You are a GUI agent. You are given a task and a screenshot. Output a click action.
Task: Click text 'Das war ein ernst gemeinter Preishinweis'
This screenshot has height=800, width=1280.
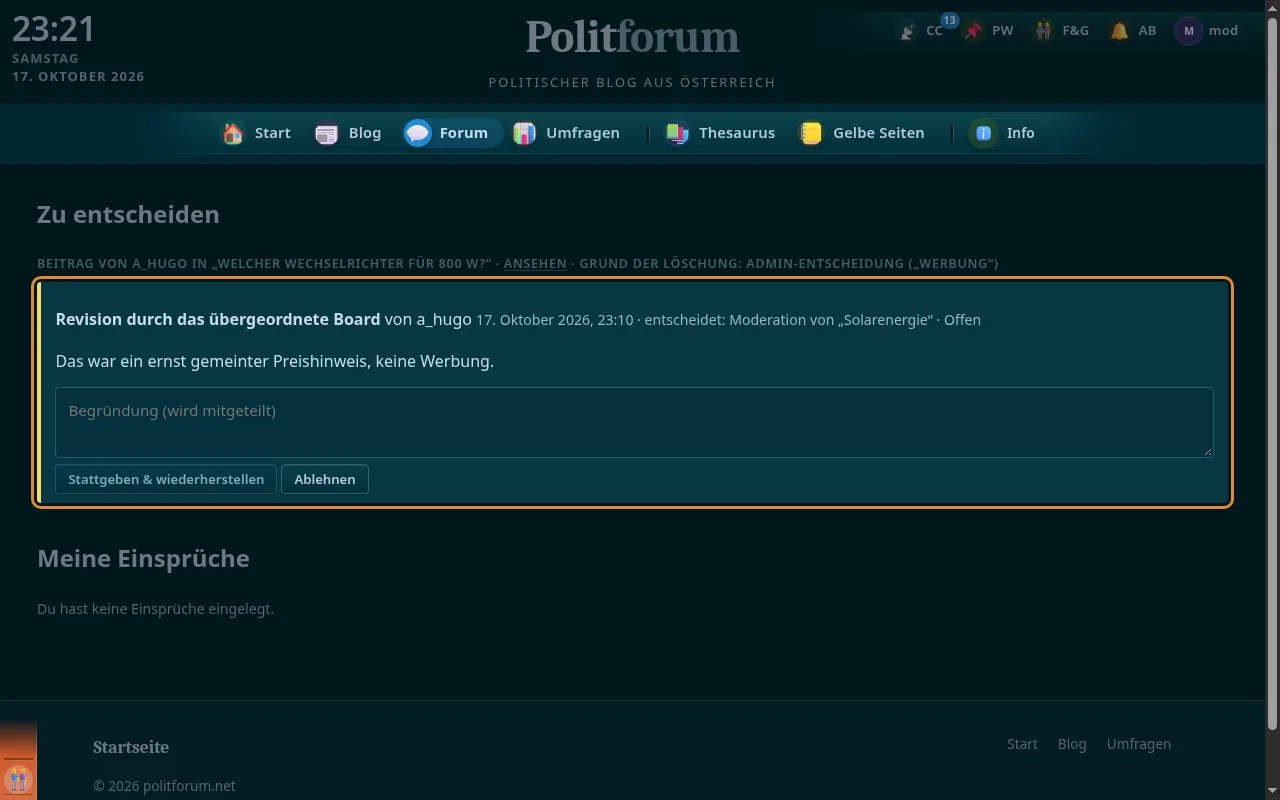[x=211, y=361]
